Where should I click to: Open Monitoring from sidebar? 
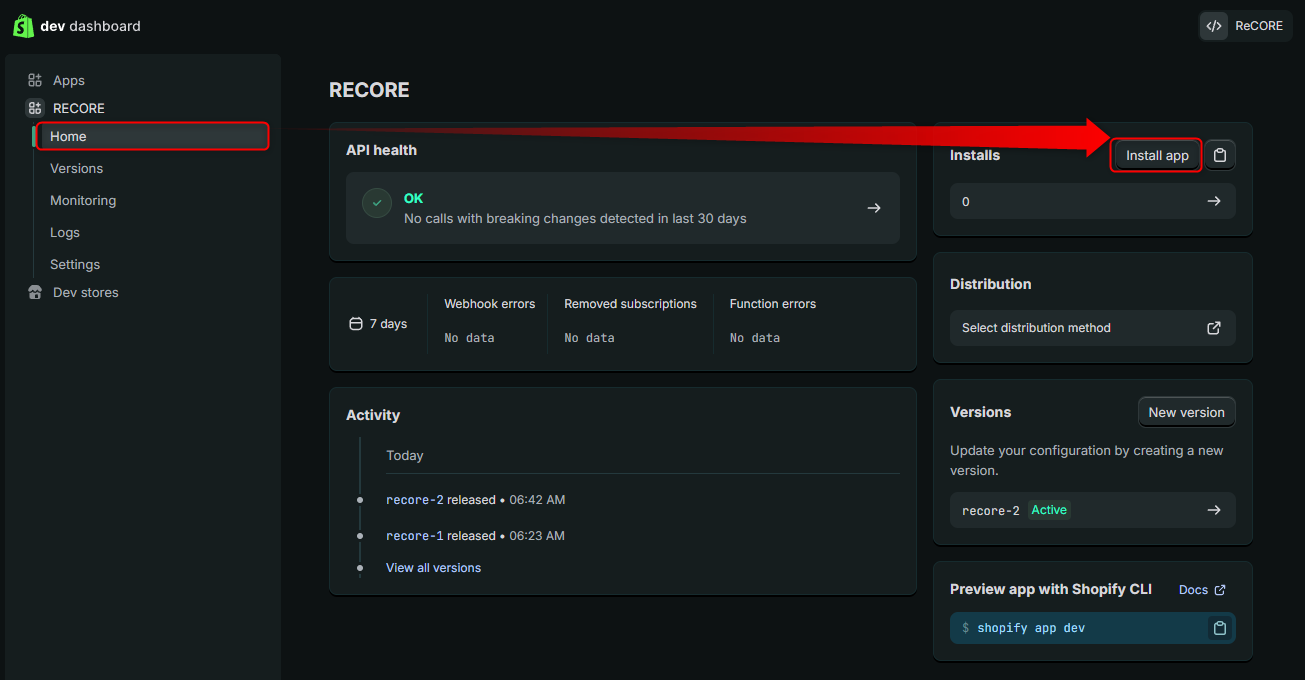coord(83,200)
